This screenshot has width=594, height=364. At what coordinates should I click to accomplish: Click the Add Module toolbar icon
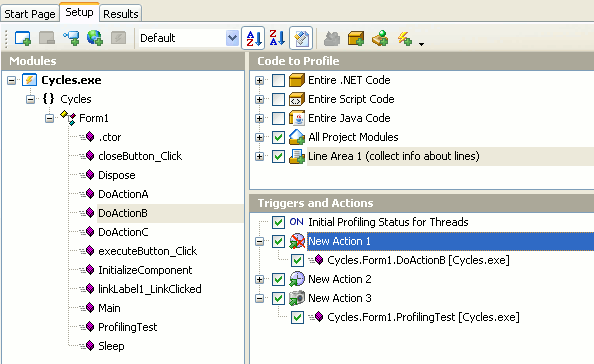pos(22,38)
